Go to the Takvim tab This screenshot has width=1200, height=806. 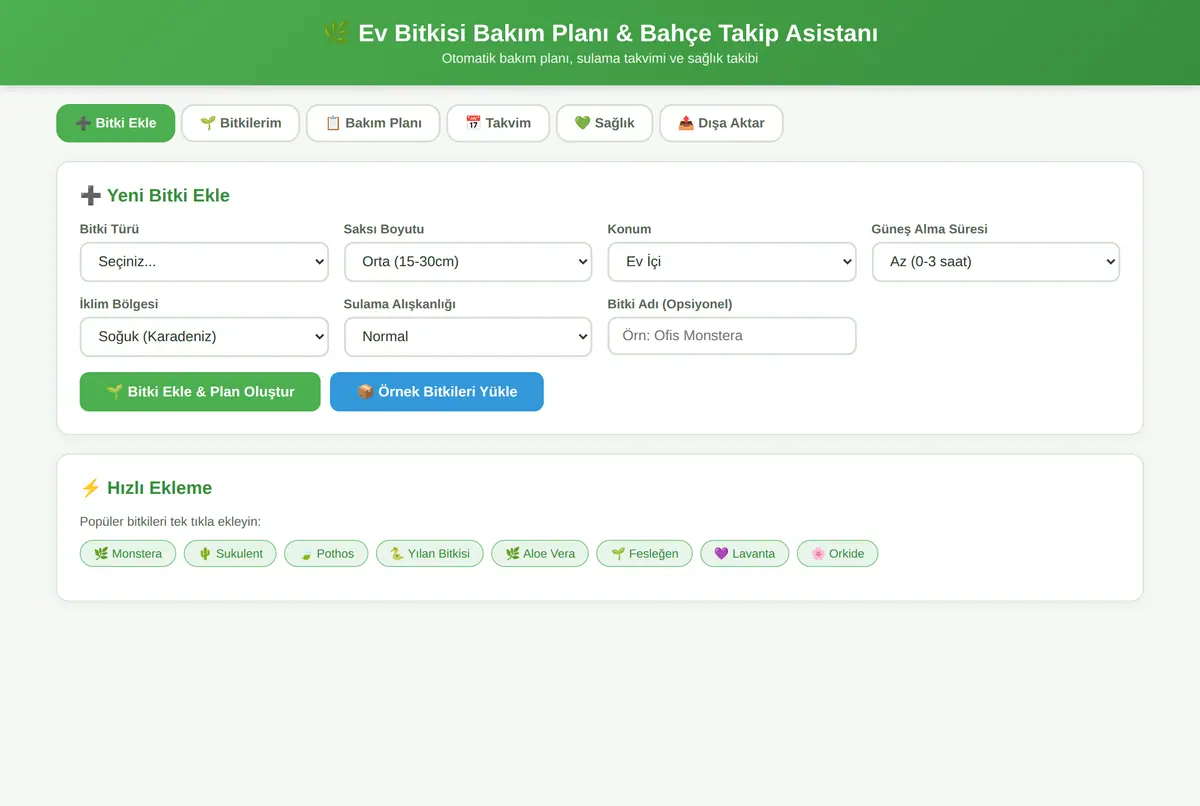click(x=498, y=123)
